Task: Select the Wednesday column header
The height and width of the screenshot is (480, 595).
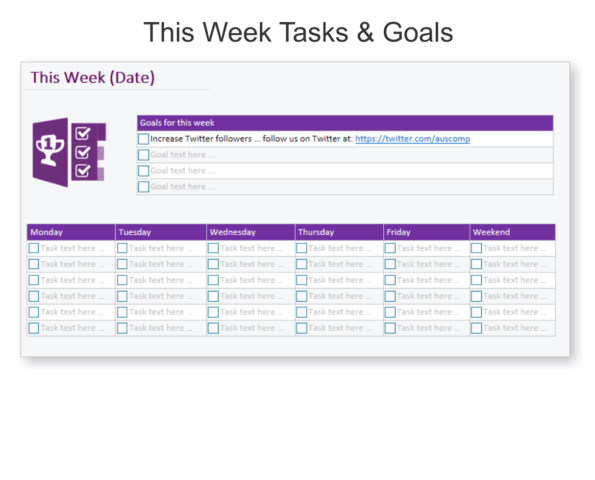Action: point(250,232)
